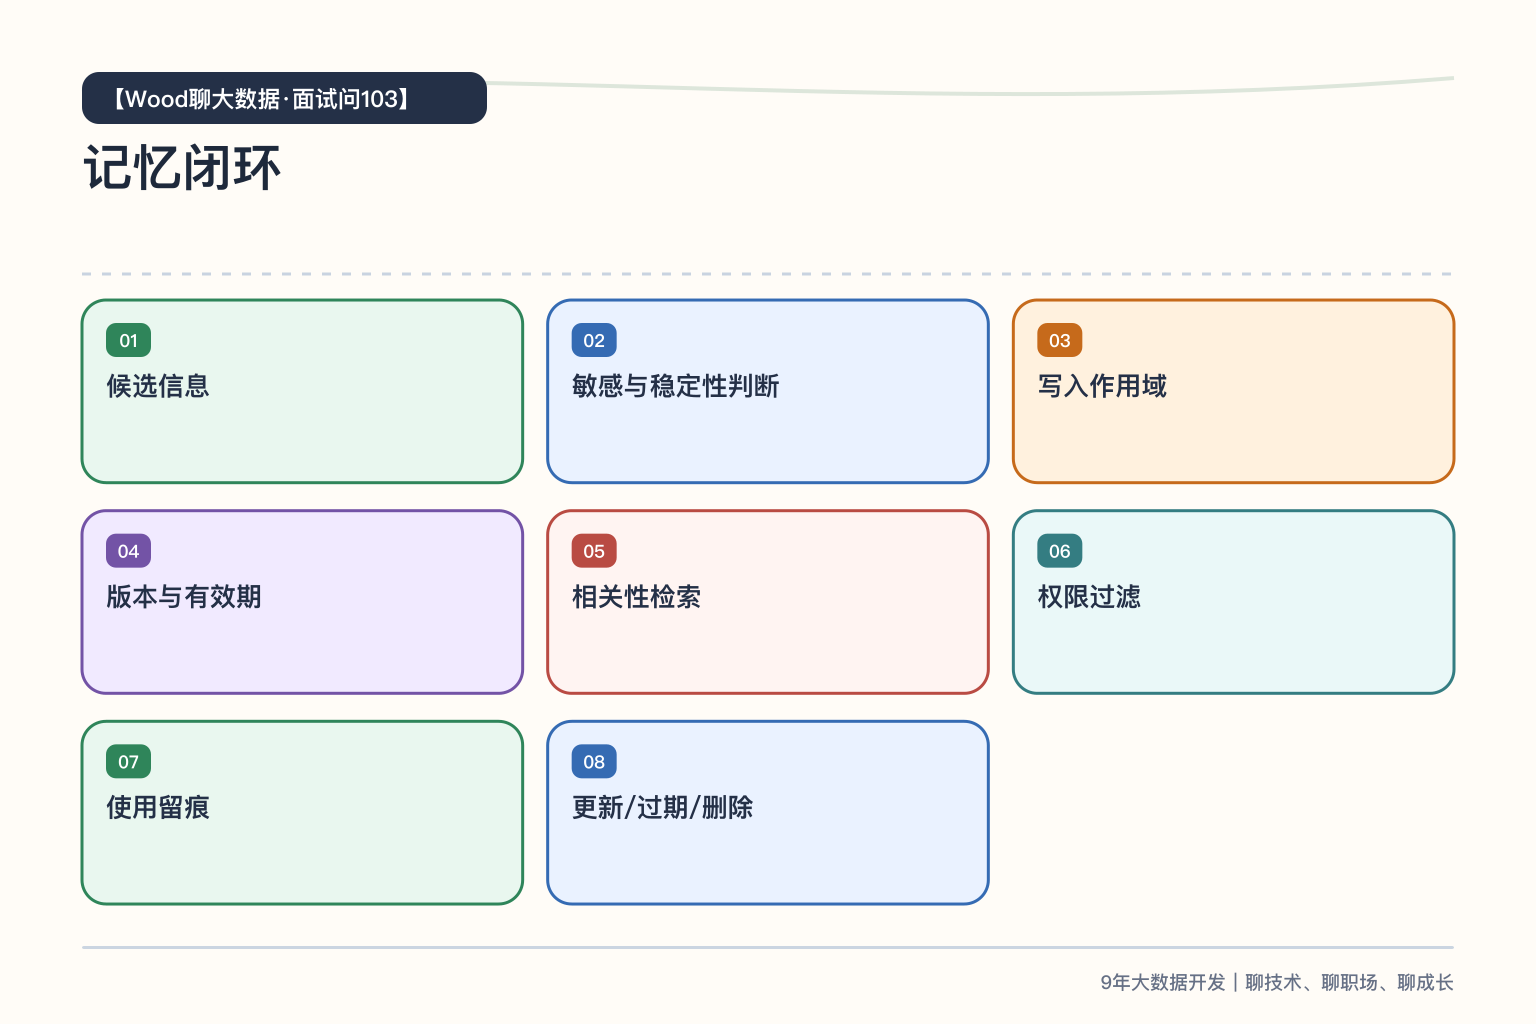Image resolution: width=1536 pixels, height=1024 pixels.
Task: Select the 写入作用域 card text
Action: click(x=1102, y=386)
